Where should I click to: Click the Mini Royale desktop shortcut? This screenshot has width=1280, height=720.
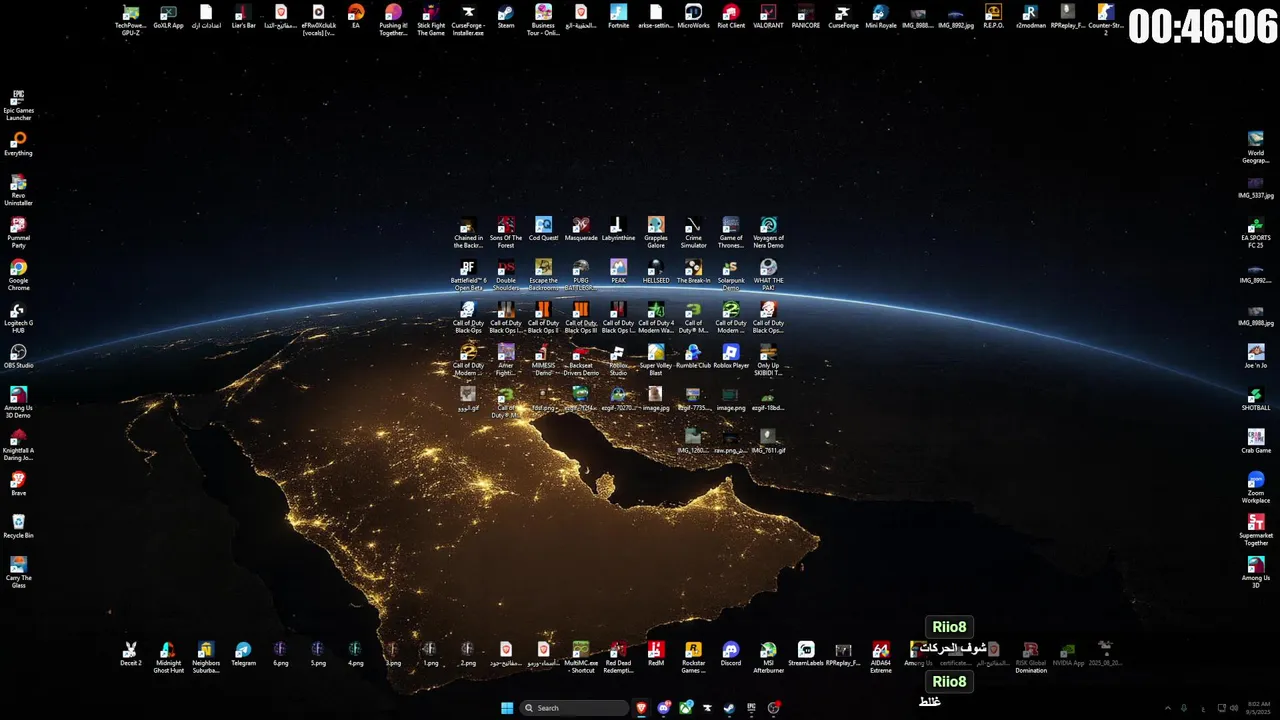point(881,17)
